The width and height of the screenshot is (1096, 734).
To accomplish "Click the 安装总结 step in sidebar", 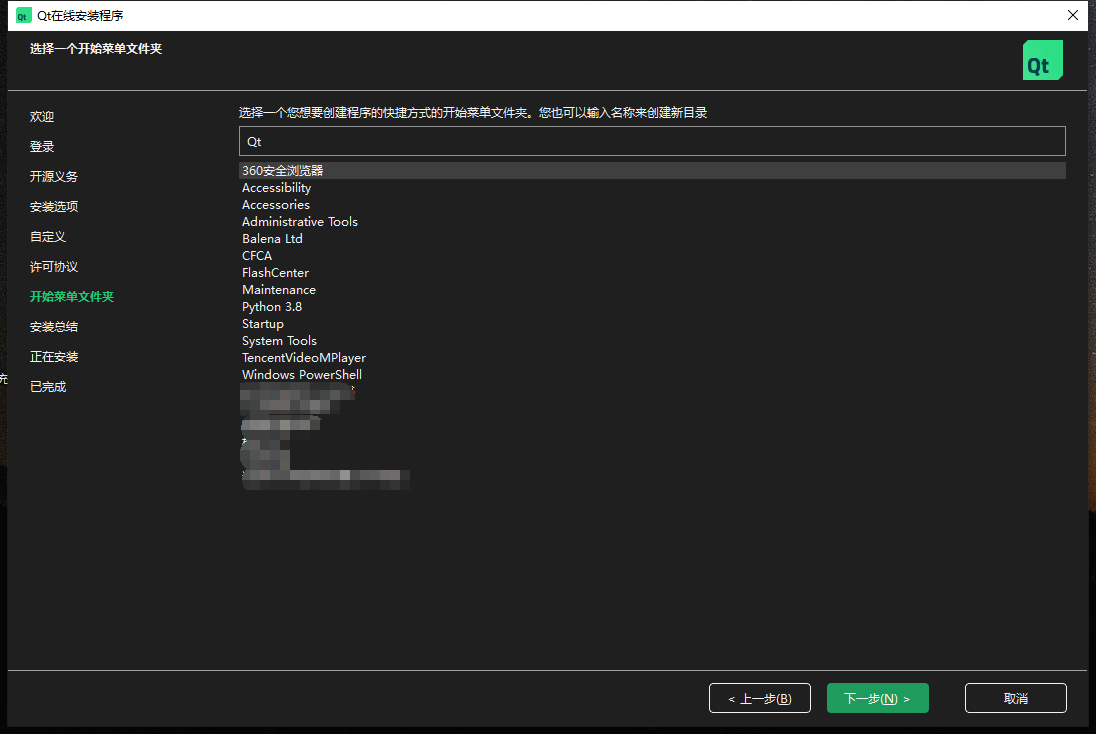I will point(54,327).
